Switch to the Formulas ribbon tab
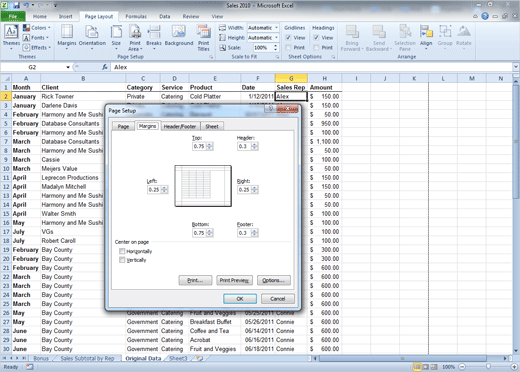This screenshot has width=520, height=372. pyautogui.click(x=136, y=16)
